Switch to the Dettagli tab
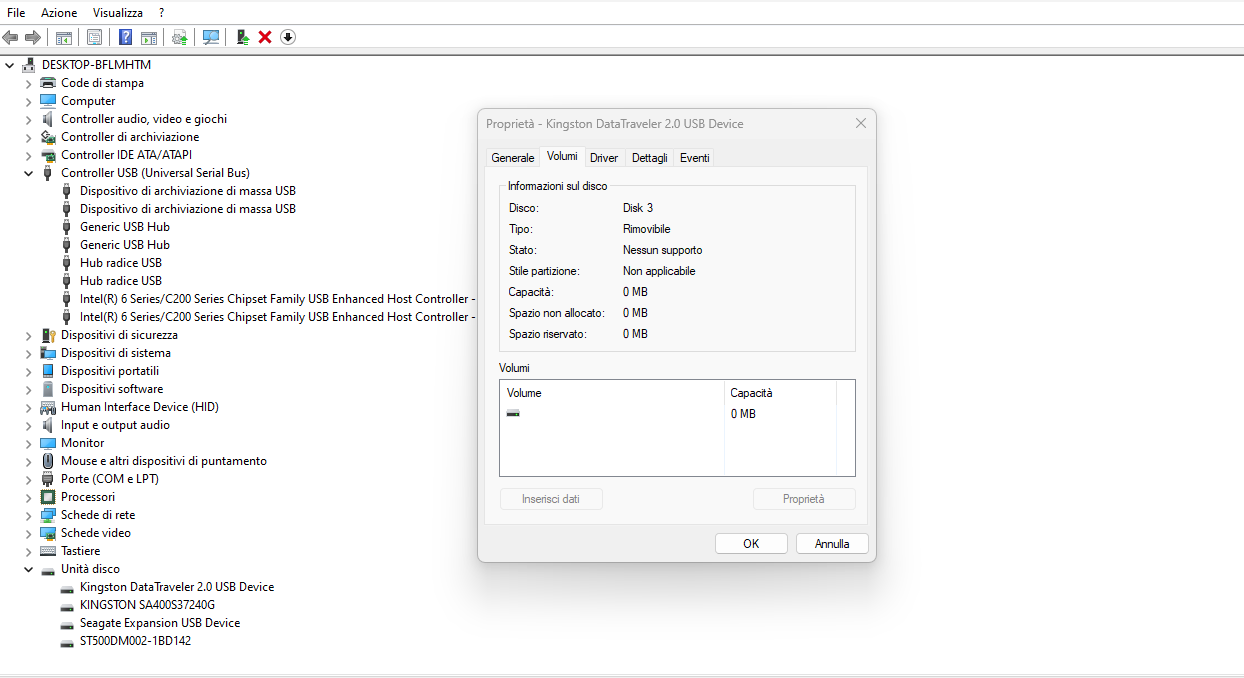Viewport: 1244px width, 678px height. (x=650, y=158)
